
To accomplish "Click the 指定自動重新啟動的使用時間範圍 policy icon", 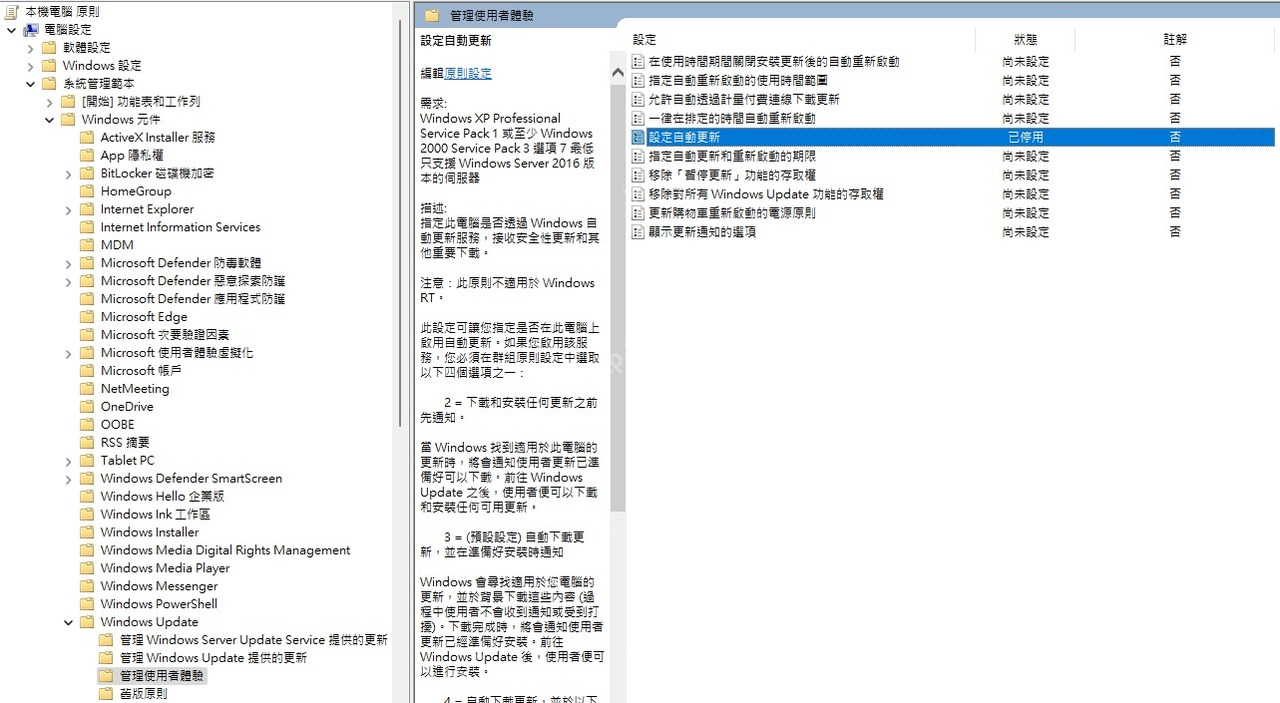I will 638,80.
